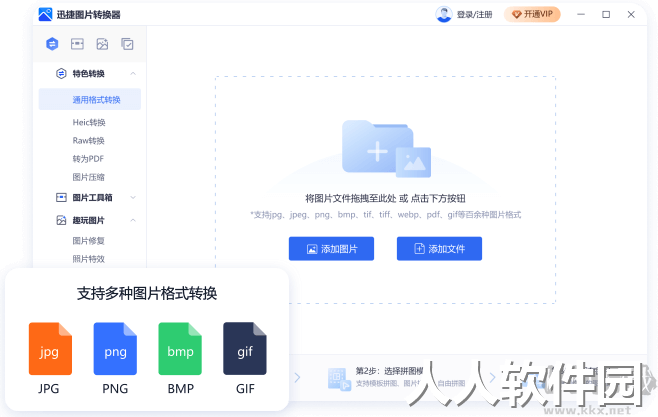Collapse the 趣玩图片 section
Screen dimensions: 658x417
click(x=133, y=220)
